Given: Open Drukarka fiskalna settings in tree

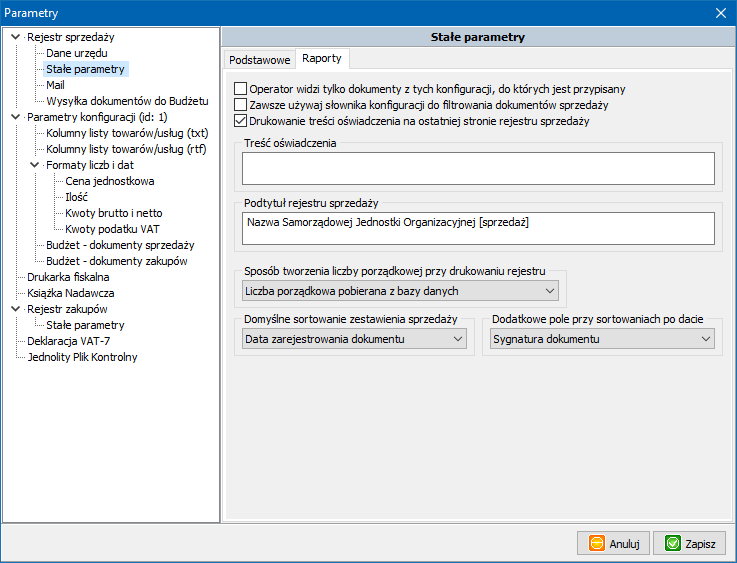Looking at the screenshot, I should click(68, 277).
